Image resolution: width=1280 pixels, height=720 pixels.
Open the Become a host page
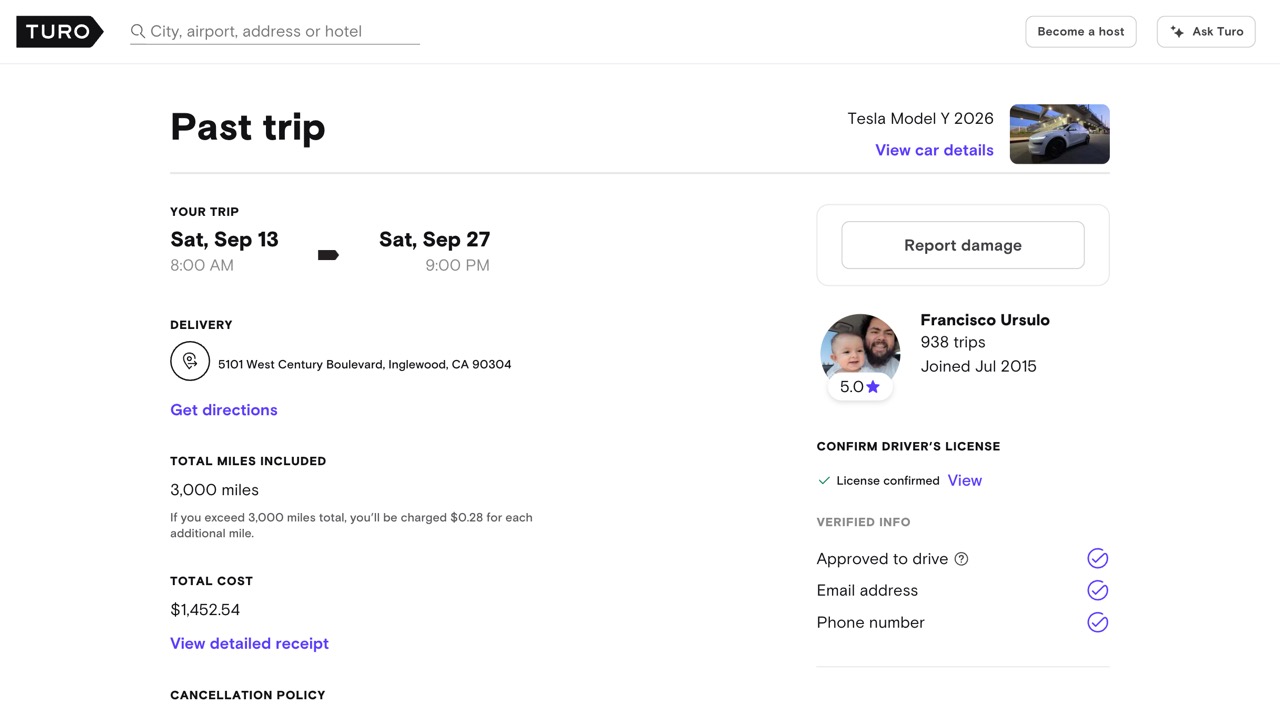1080,32
